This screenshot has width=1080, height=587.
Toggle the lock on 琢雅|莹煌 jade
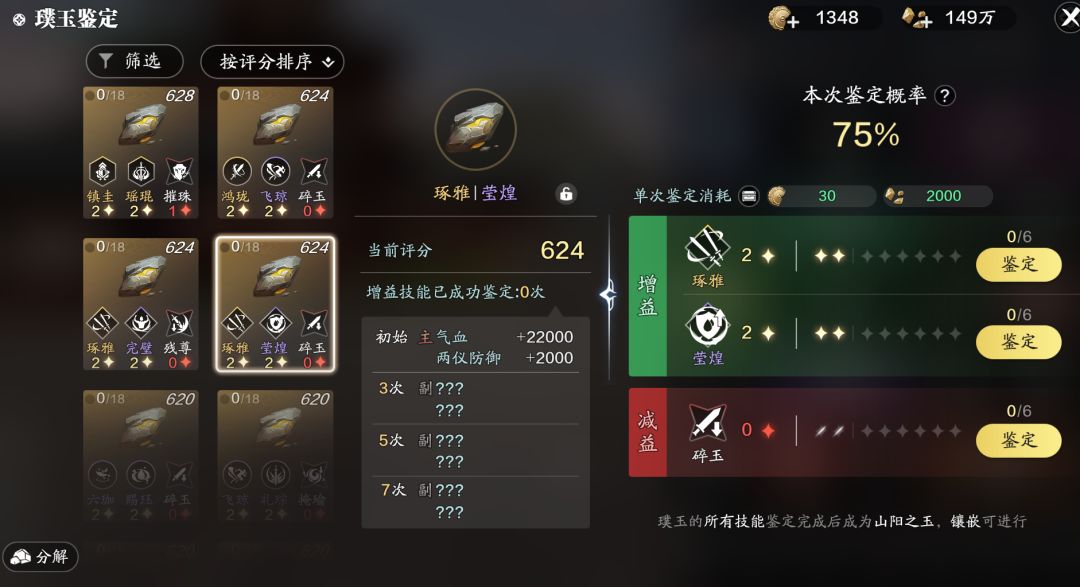[565, 194]
